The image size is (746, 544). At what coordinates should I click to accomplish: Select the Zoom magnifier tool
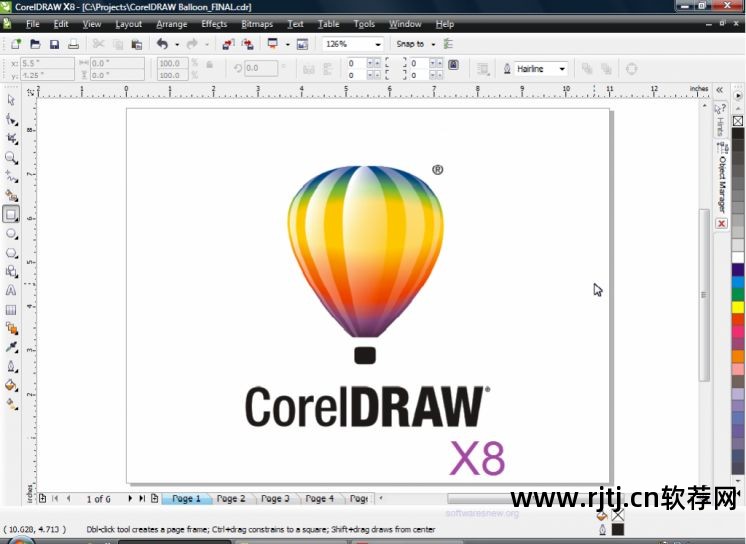pos(11,157)
